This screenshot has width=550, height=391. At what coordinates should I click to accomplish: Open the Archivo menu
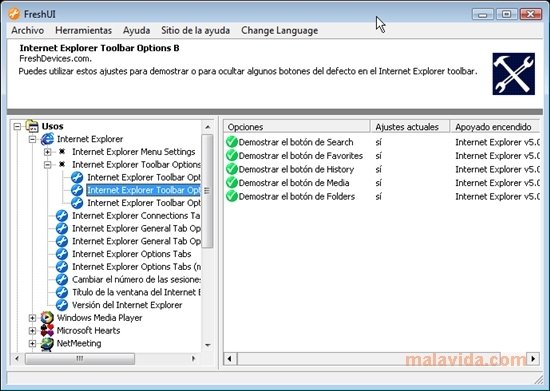(x=27, y=31)
